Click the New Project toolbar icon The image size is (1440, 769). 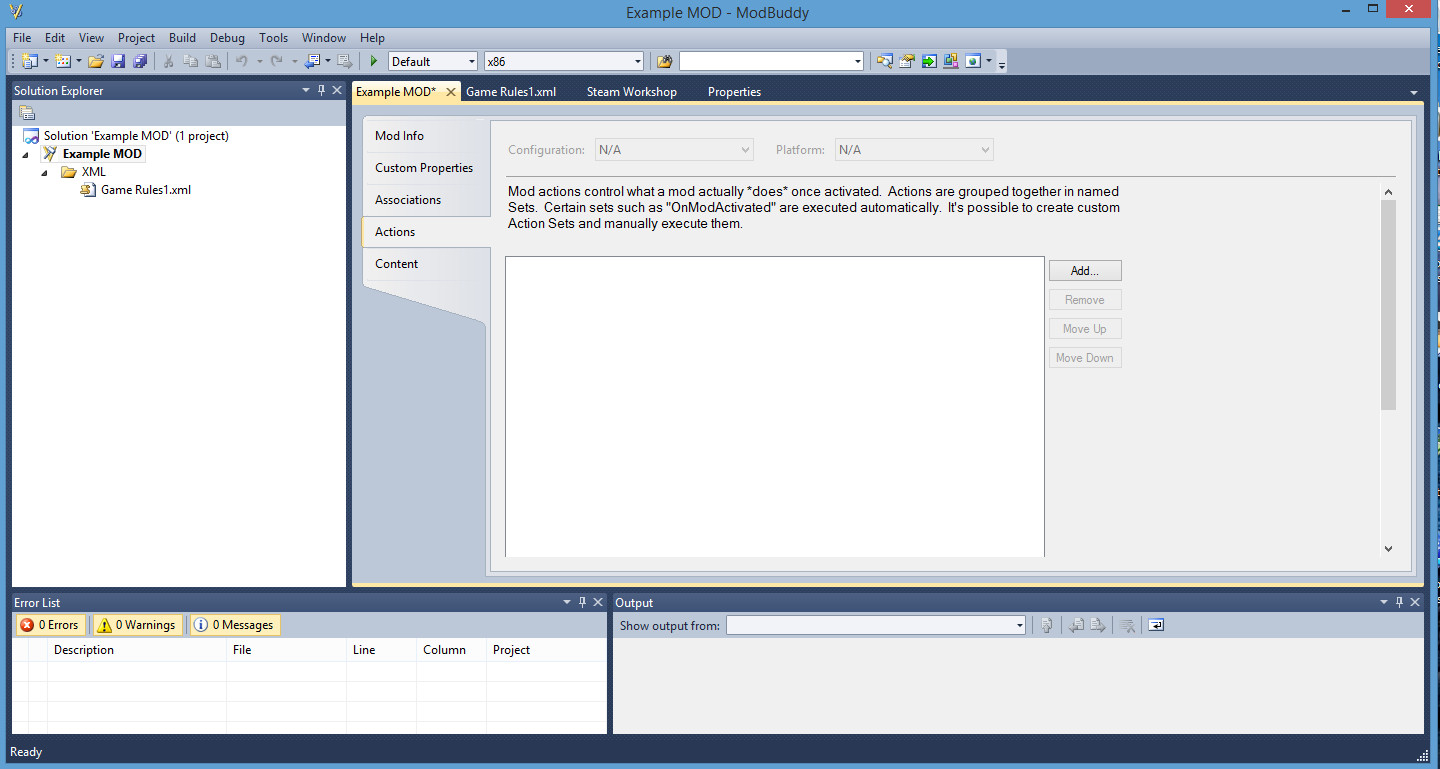29,61
